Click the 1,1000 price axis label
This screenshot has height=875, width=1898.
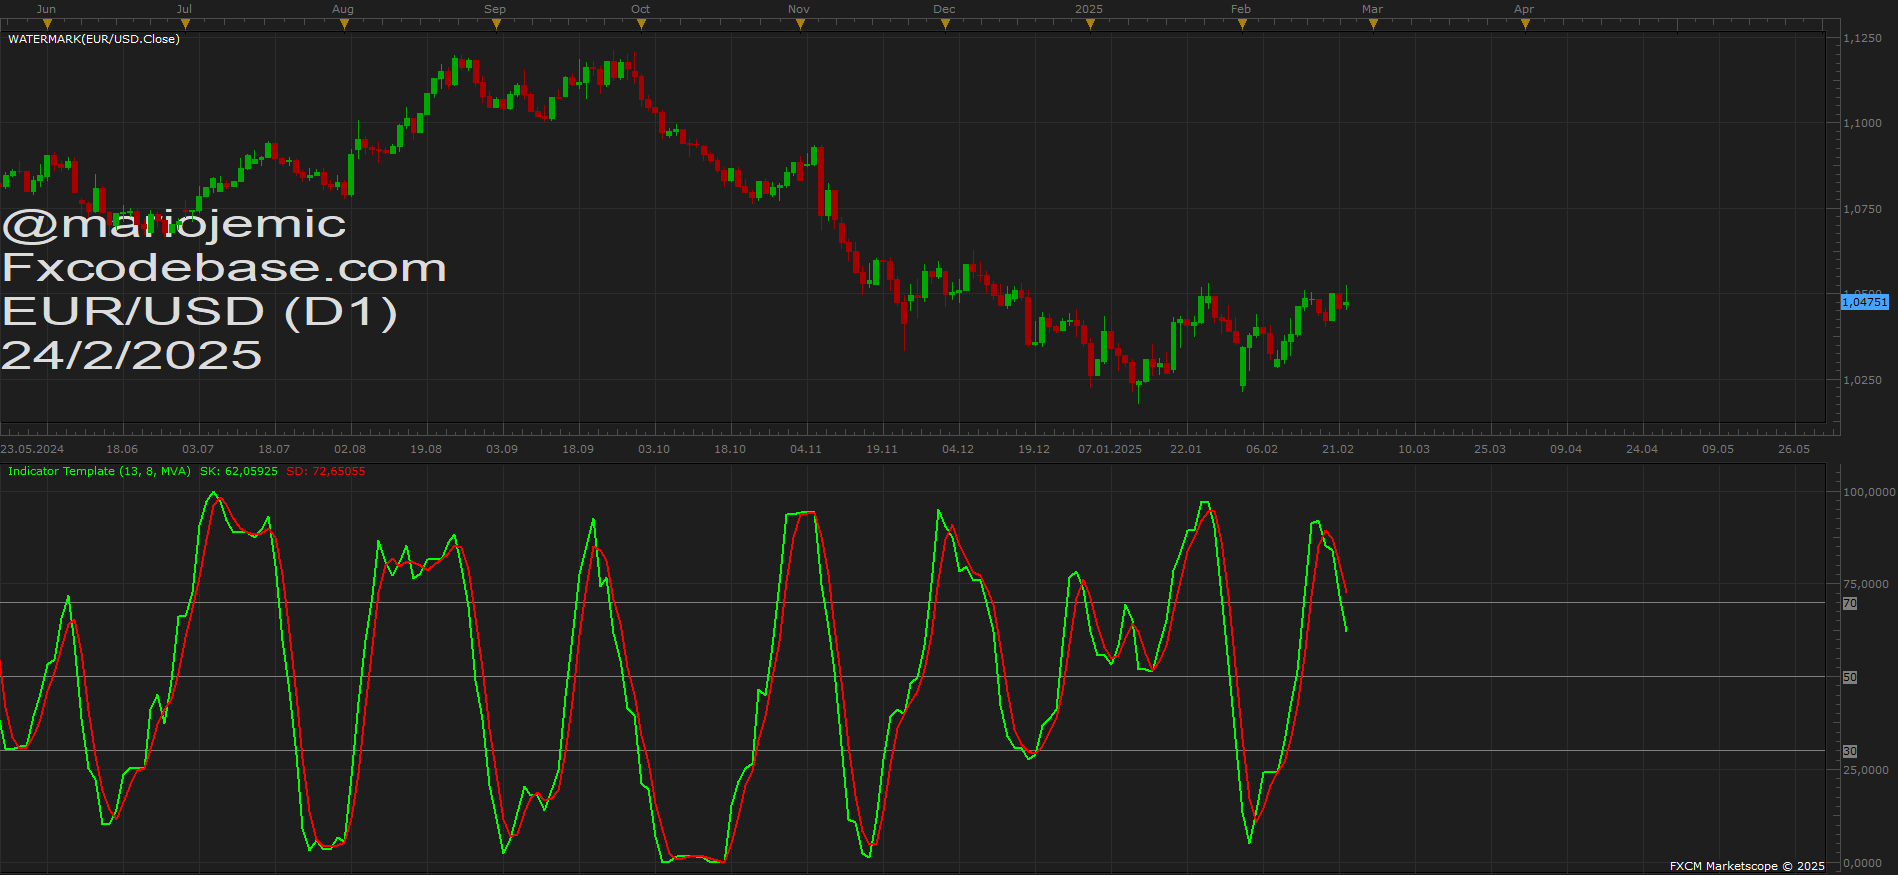coord(1863,123)
